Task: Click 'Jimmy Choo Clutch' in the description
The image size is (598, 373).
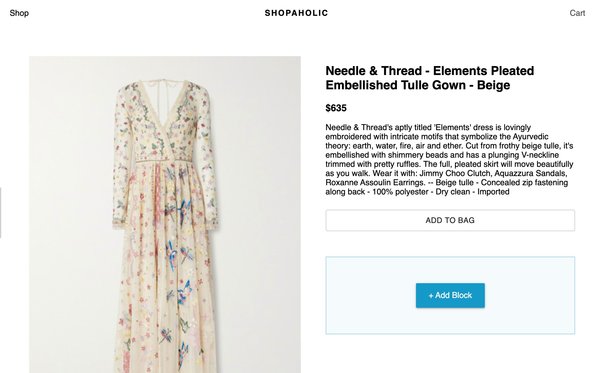Action: (x=453, y=173)
